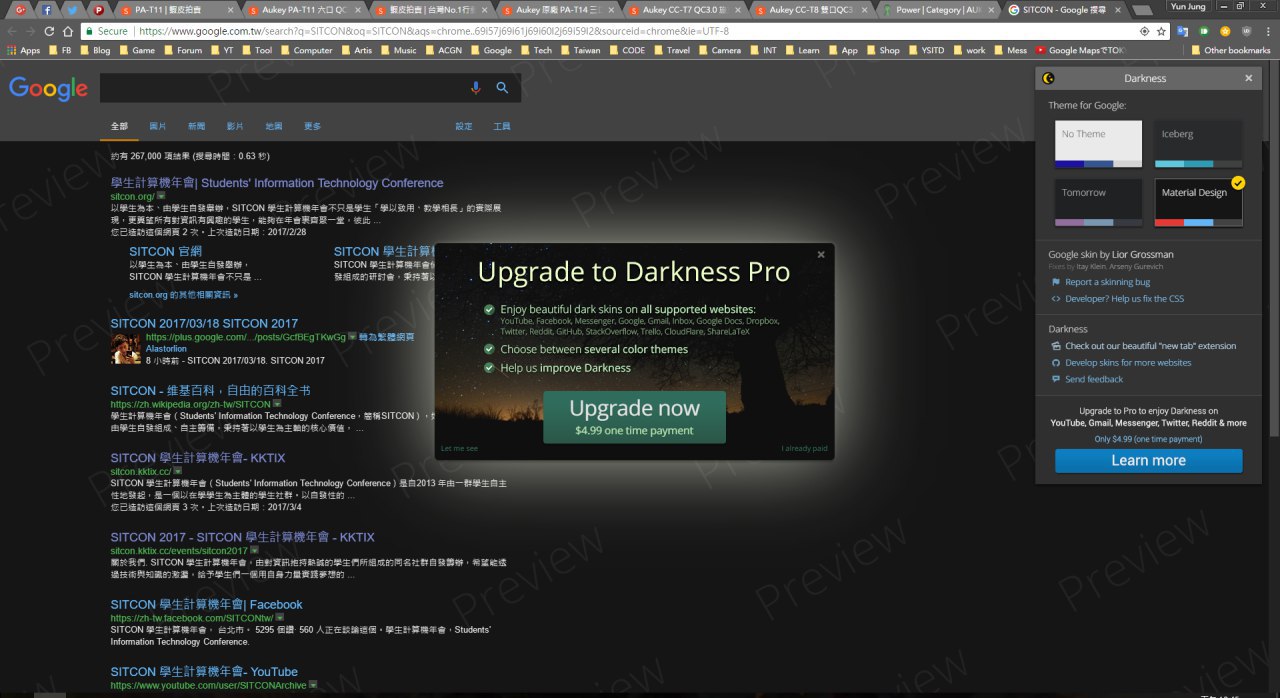Click the Report a skinning bug link

[x=1107, y=282]
